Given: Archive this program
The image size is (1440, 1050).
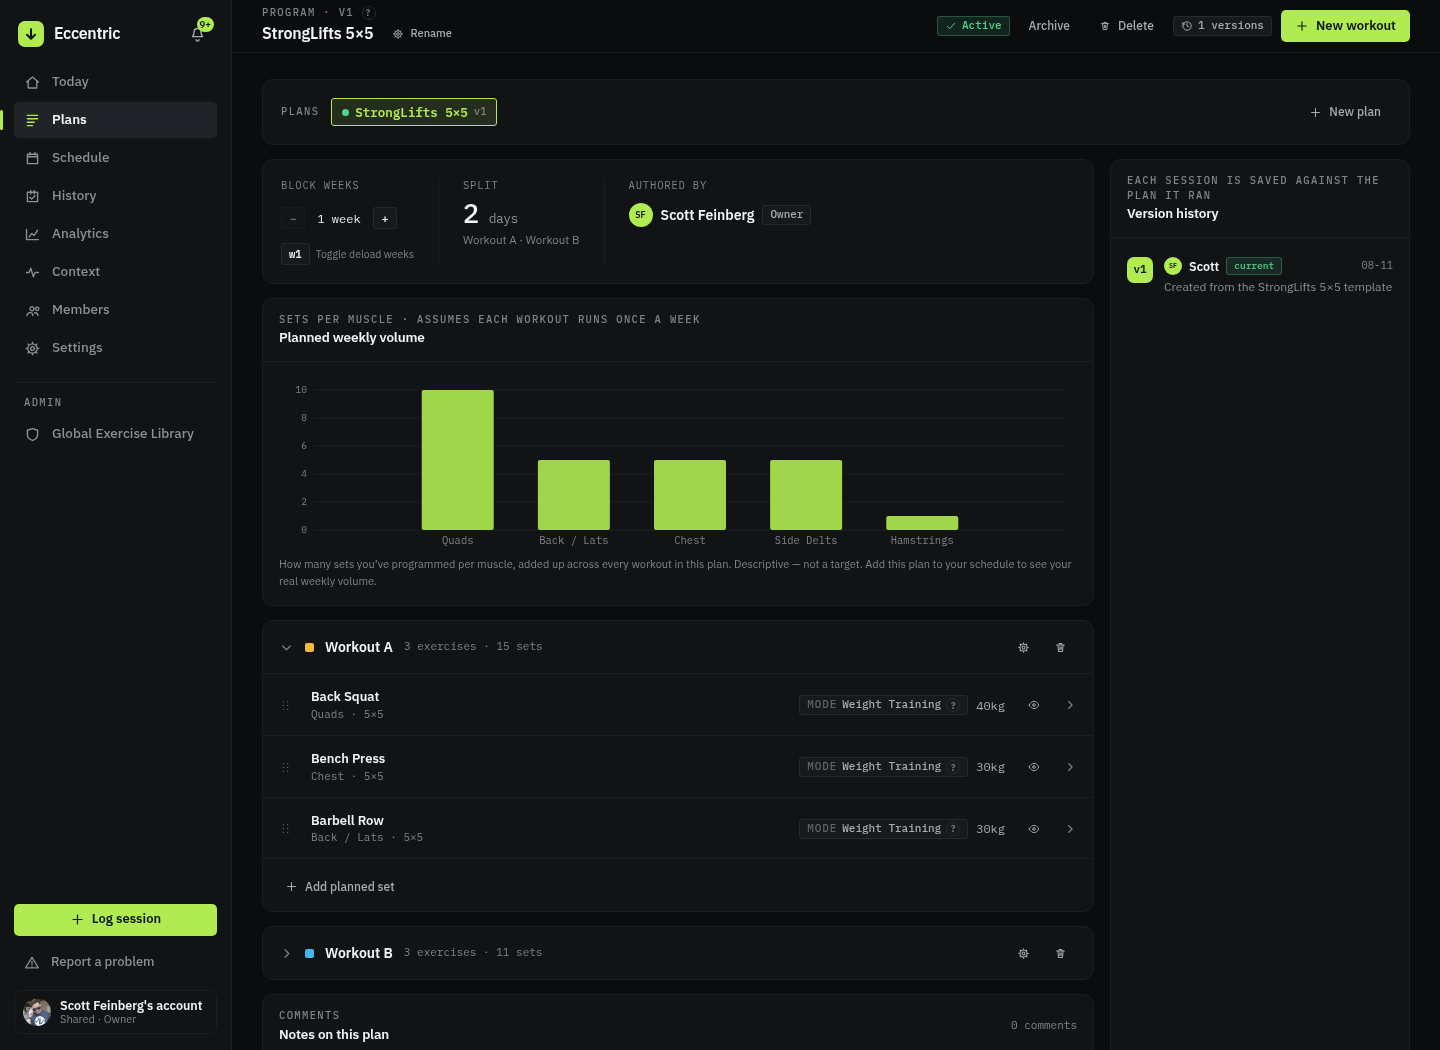Looking at the screenshot, I should coord(1049,26).
